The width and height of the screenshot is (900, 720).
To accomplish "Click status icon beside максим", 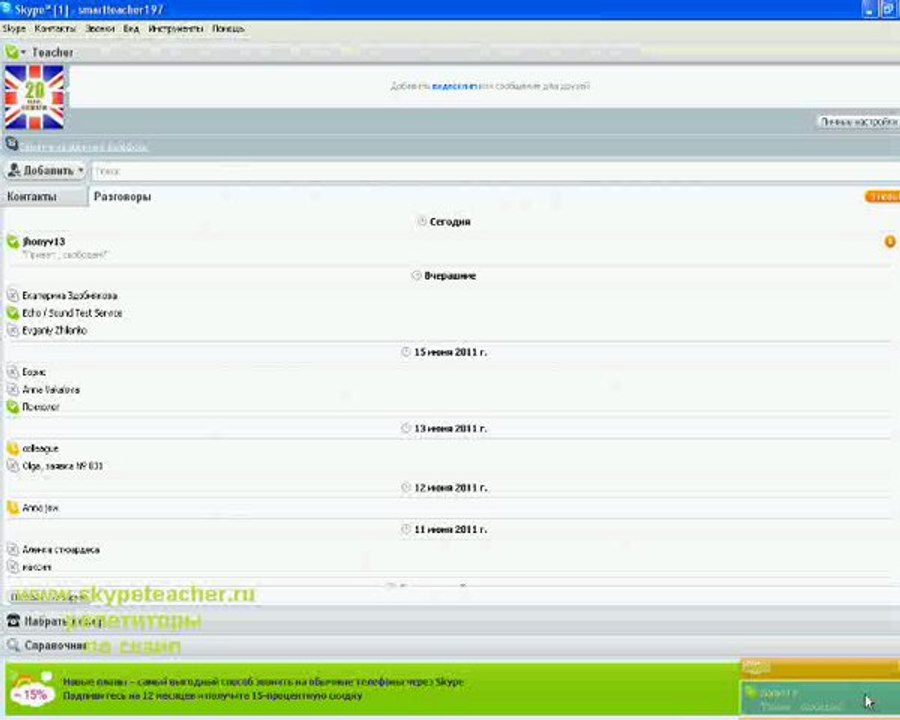I will [13, 567].
